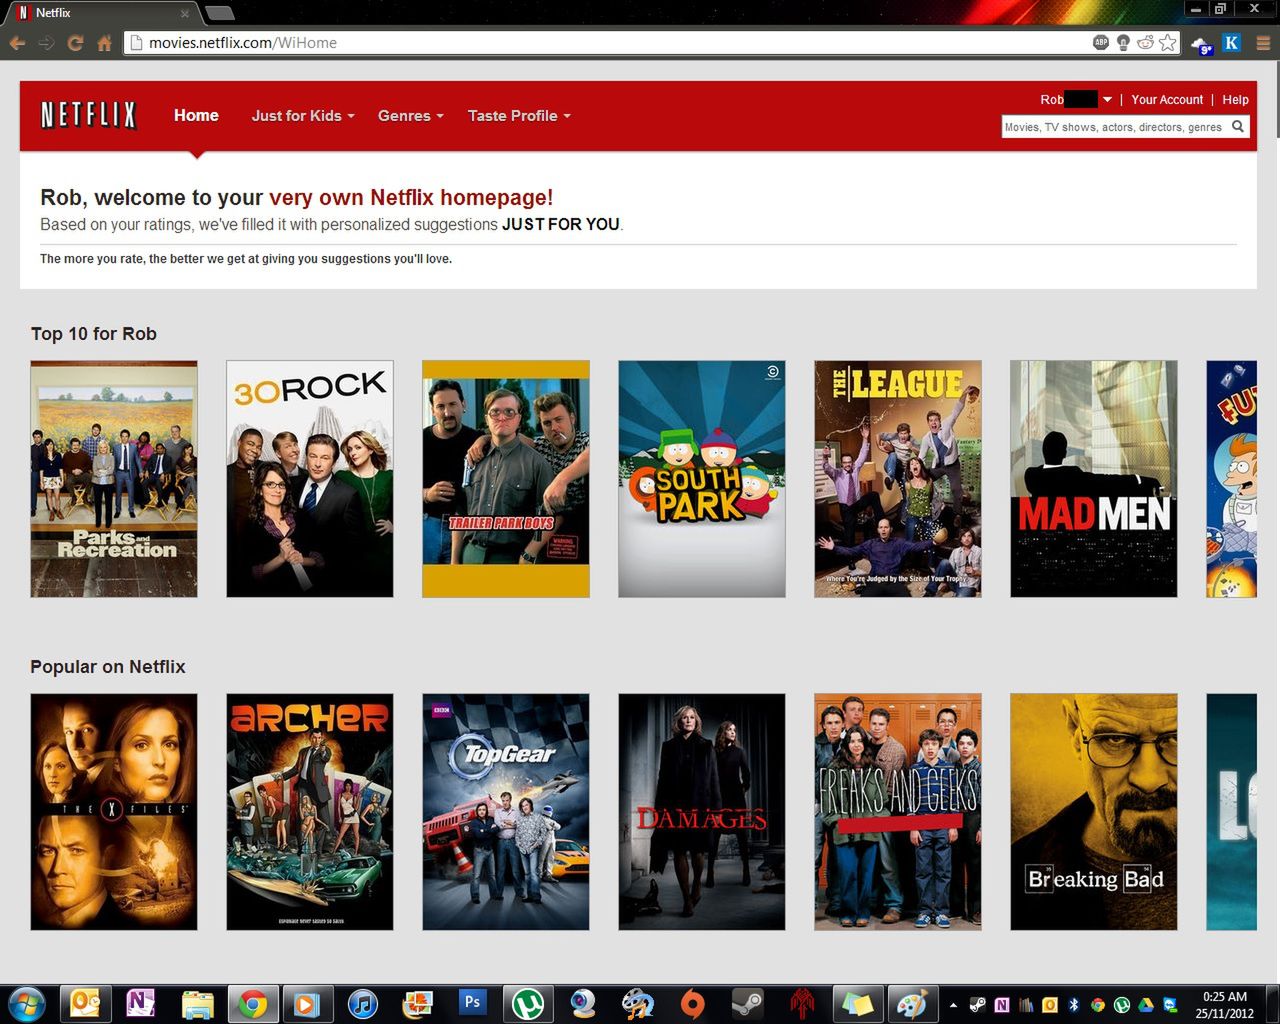Screen dimensions: 1280x1024
Task: Open the Reddit alien extension icon
Action: 1145,42
